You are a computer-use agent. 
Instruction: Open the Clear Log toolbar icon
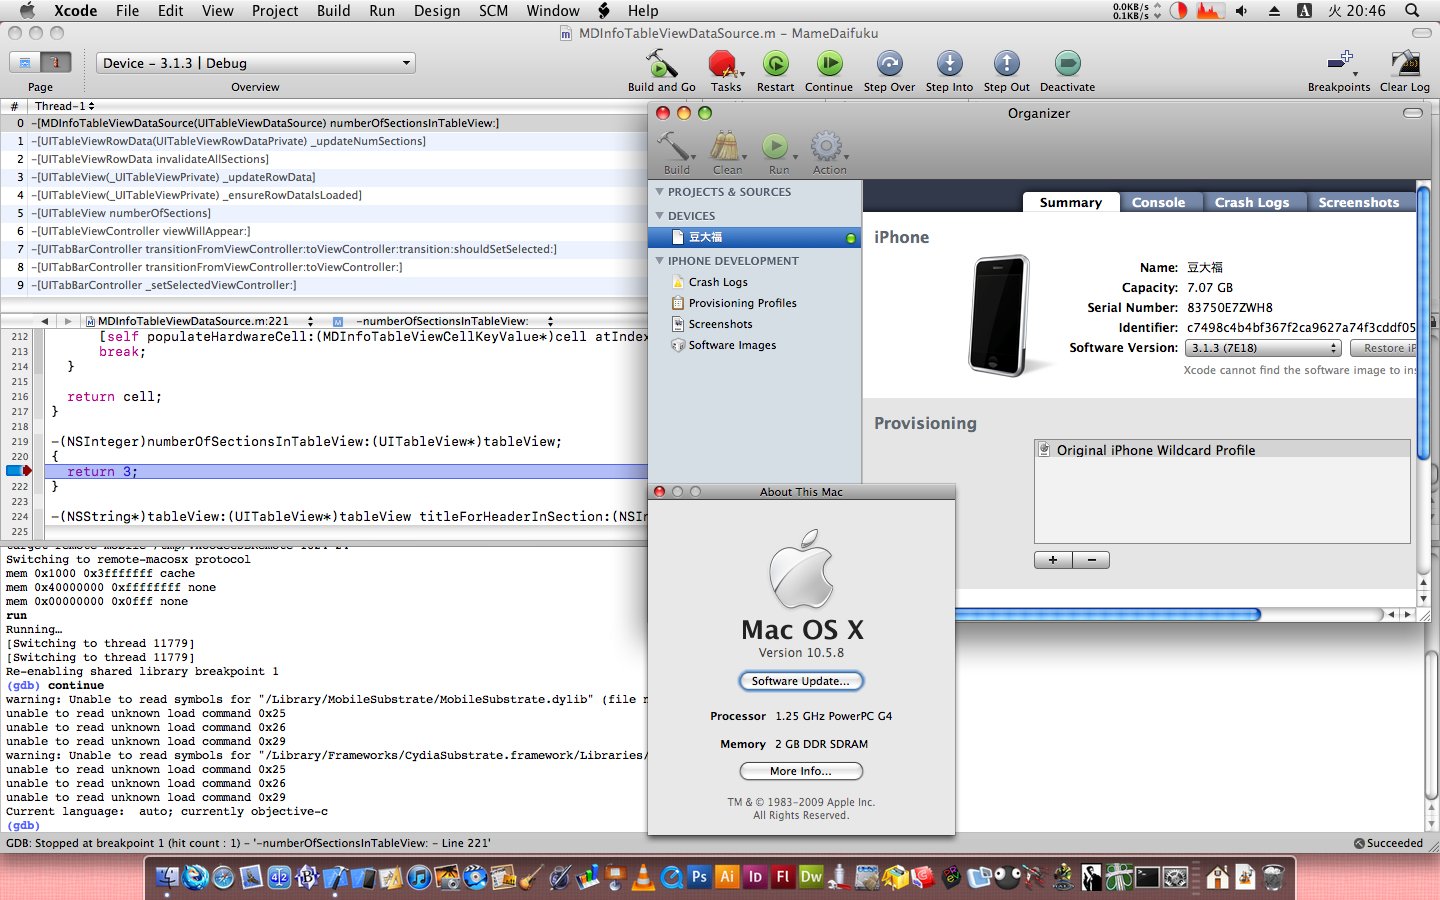(1405, 65)
